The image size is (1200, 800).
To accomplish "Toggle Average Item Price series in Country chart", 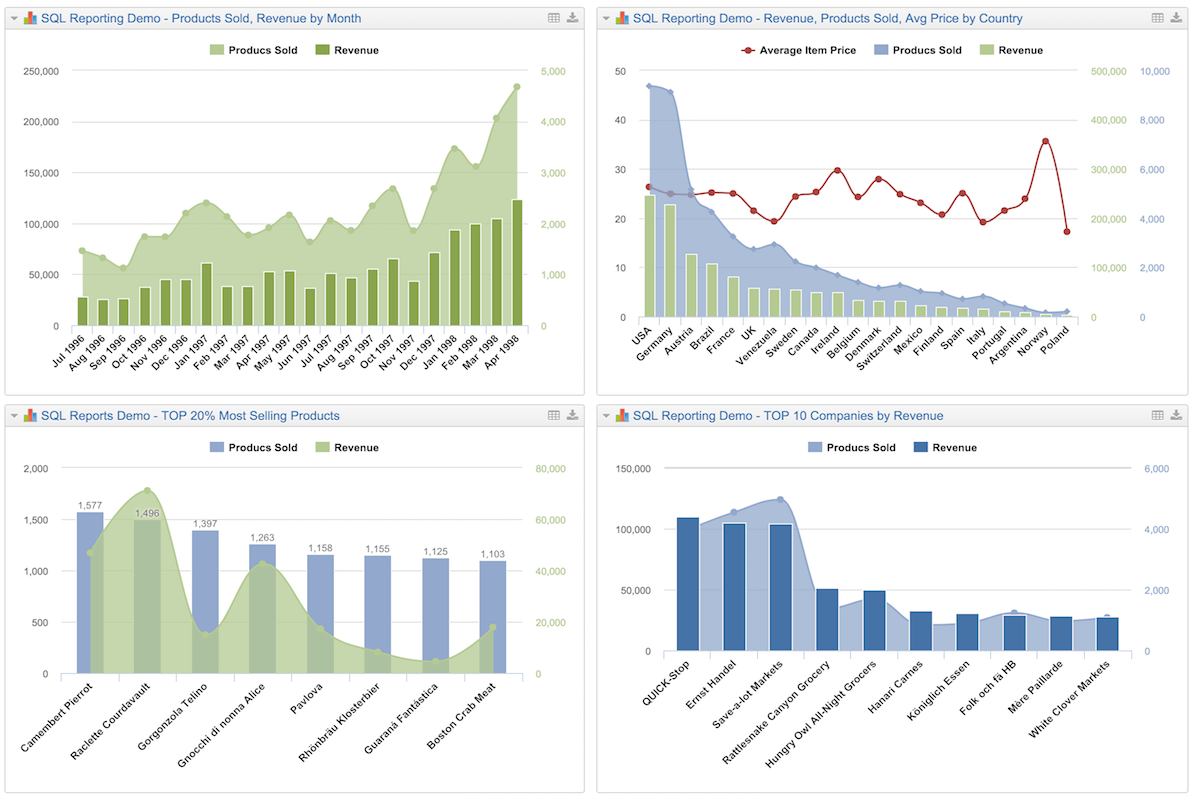I will pos(798,50).
